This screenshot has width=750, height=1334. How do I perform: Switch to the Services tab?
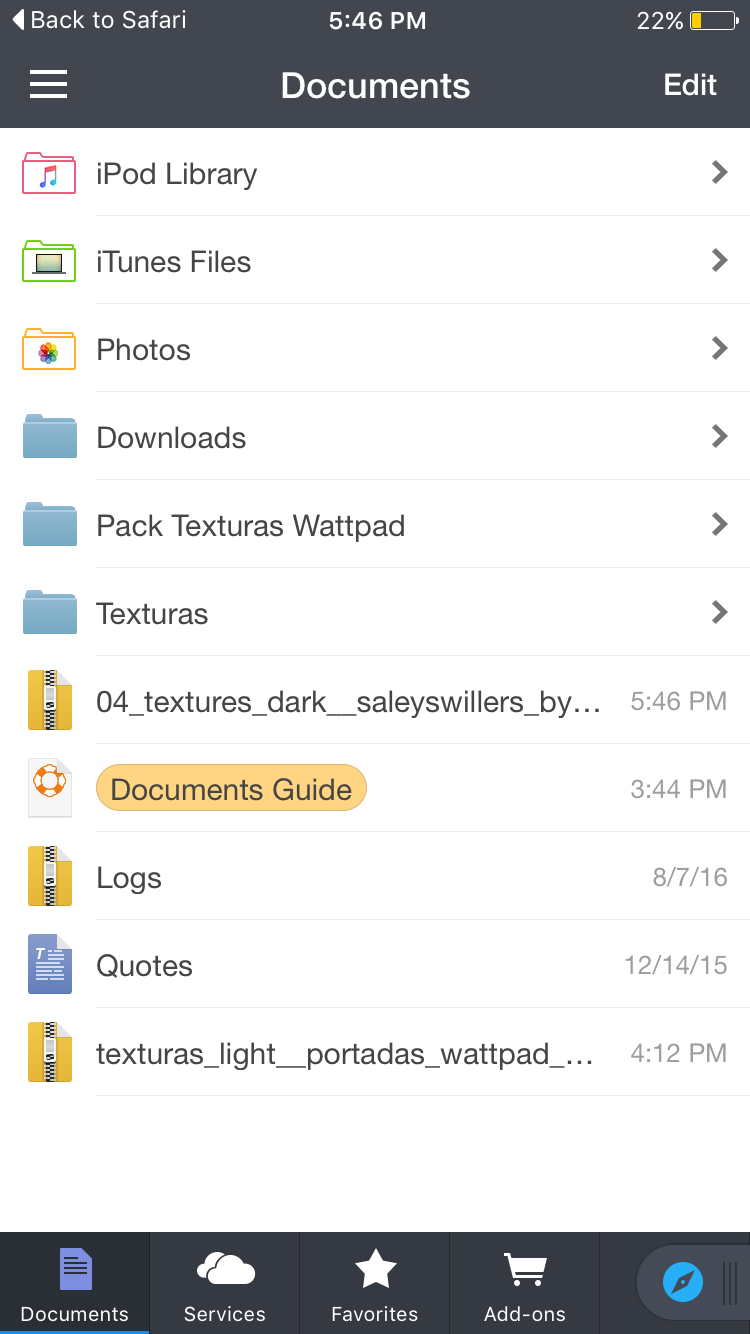coord(225,1284)
